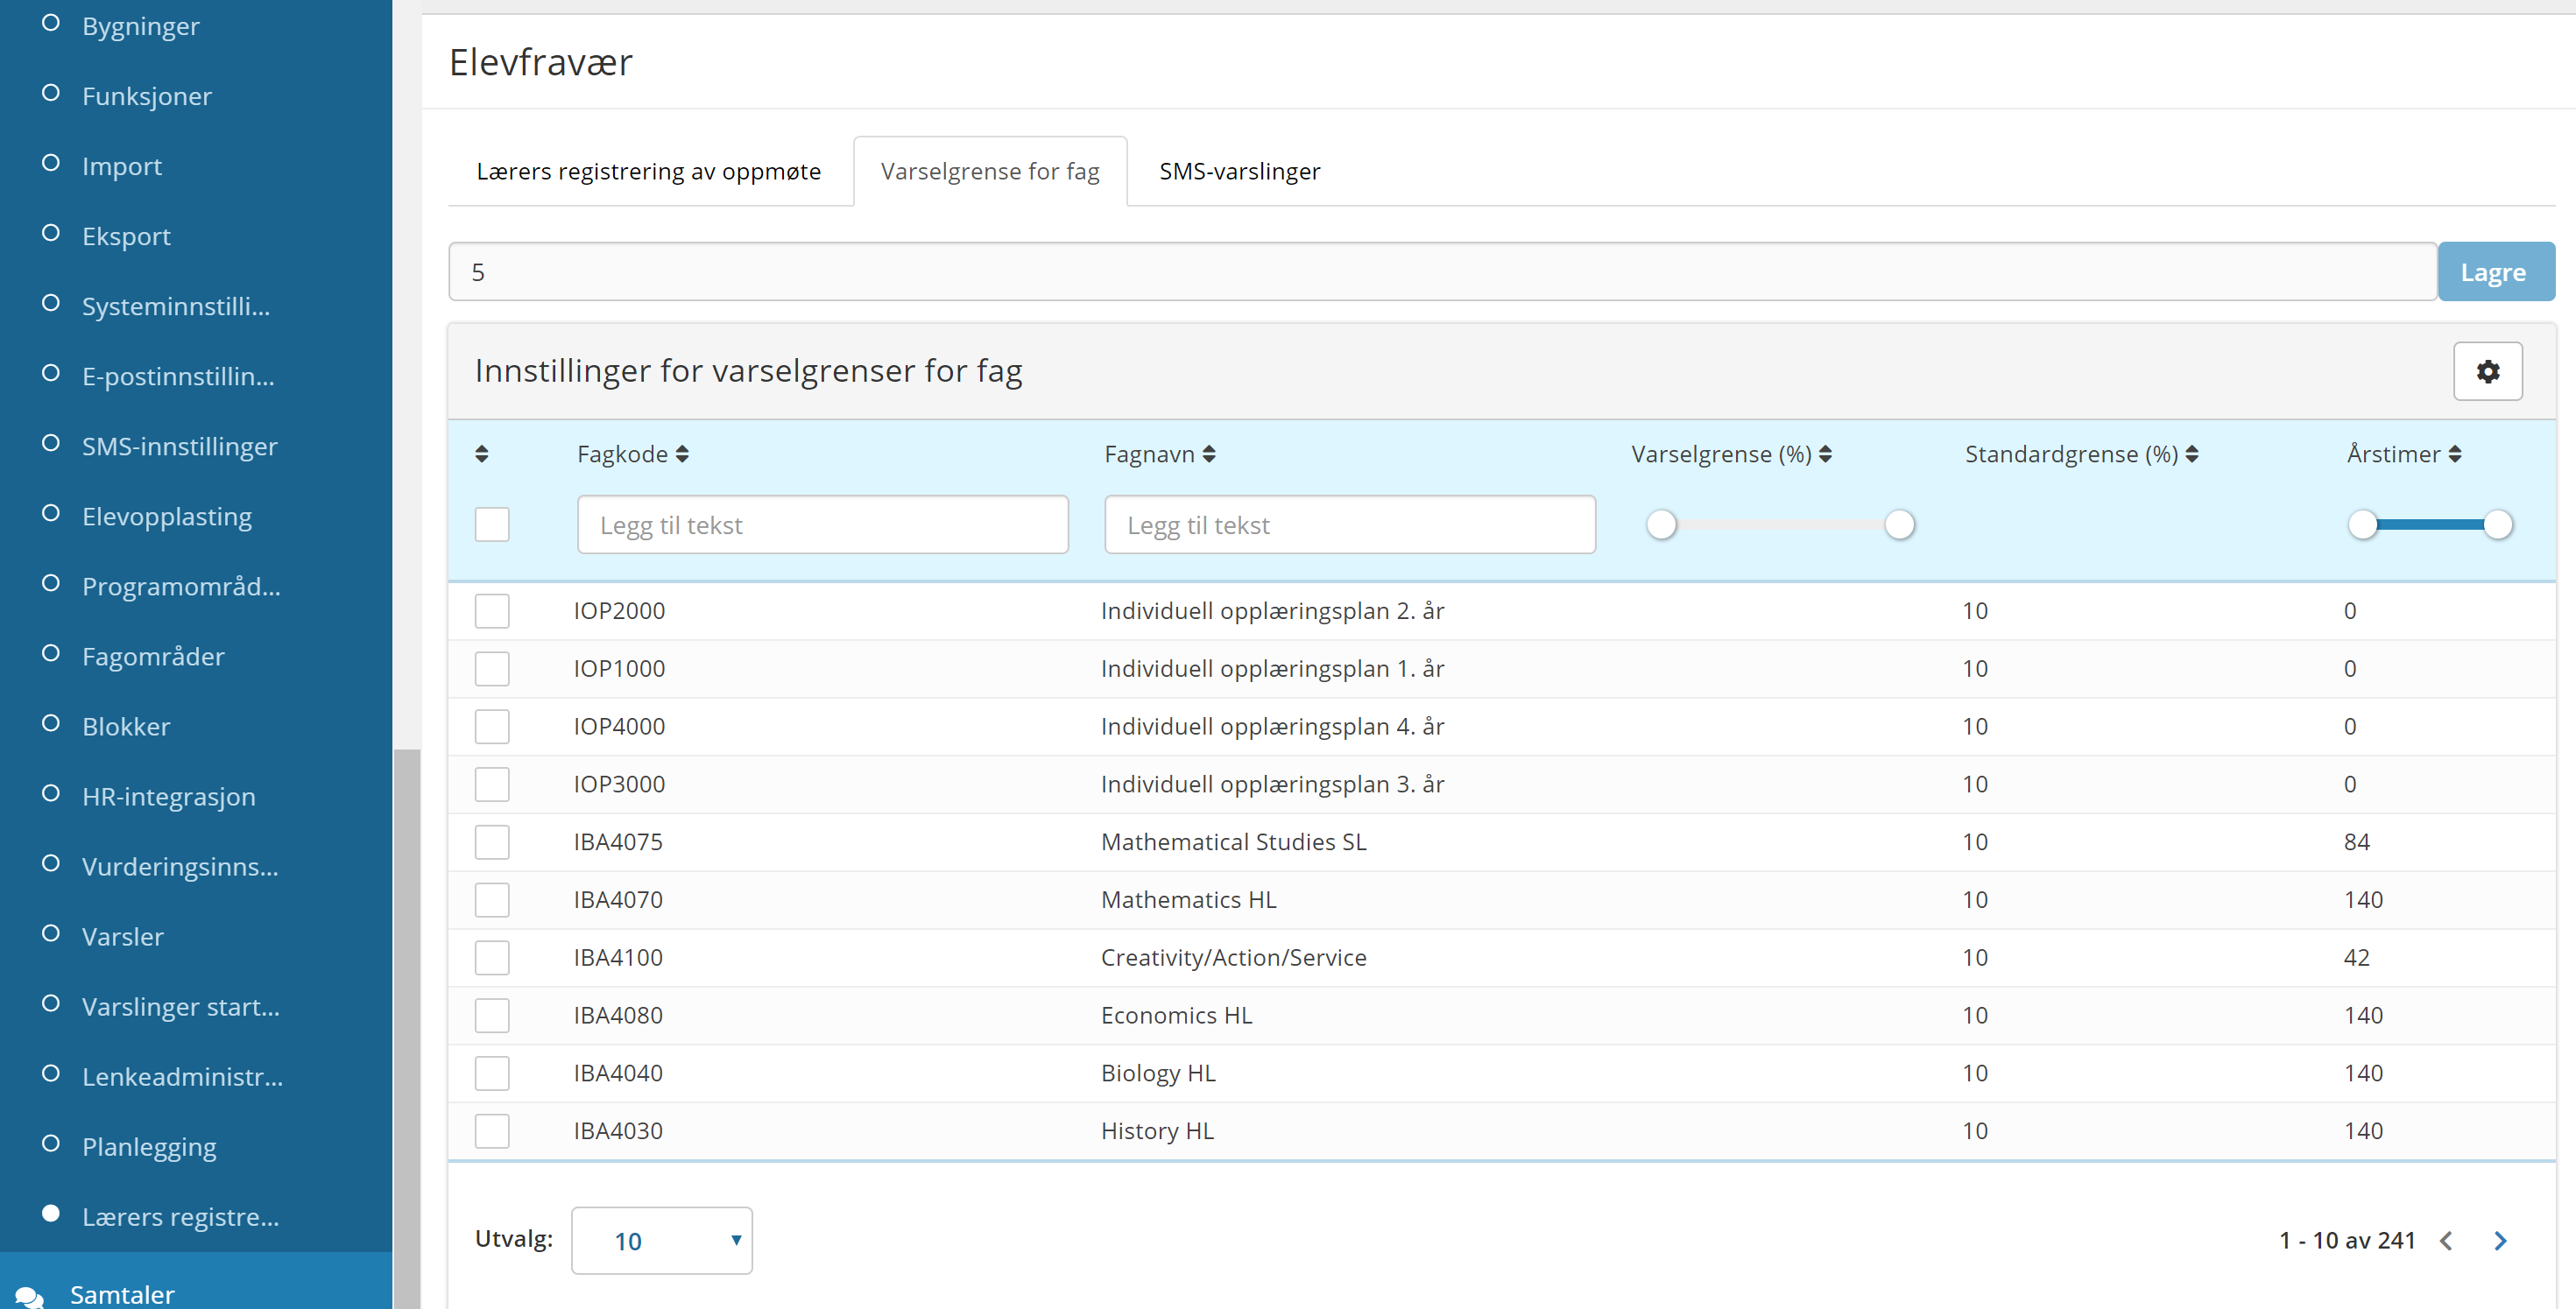Select the Mathematics HL row checkbox

[x=492, y=900]
